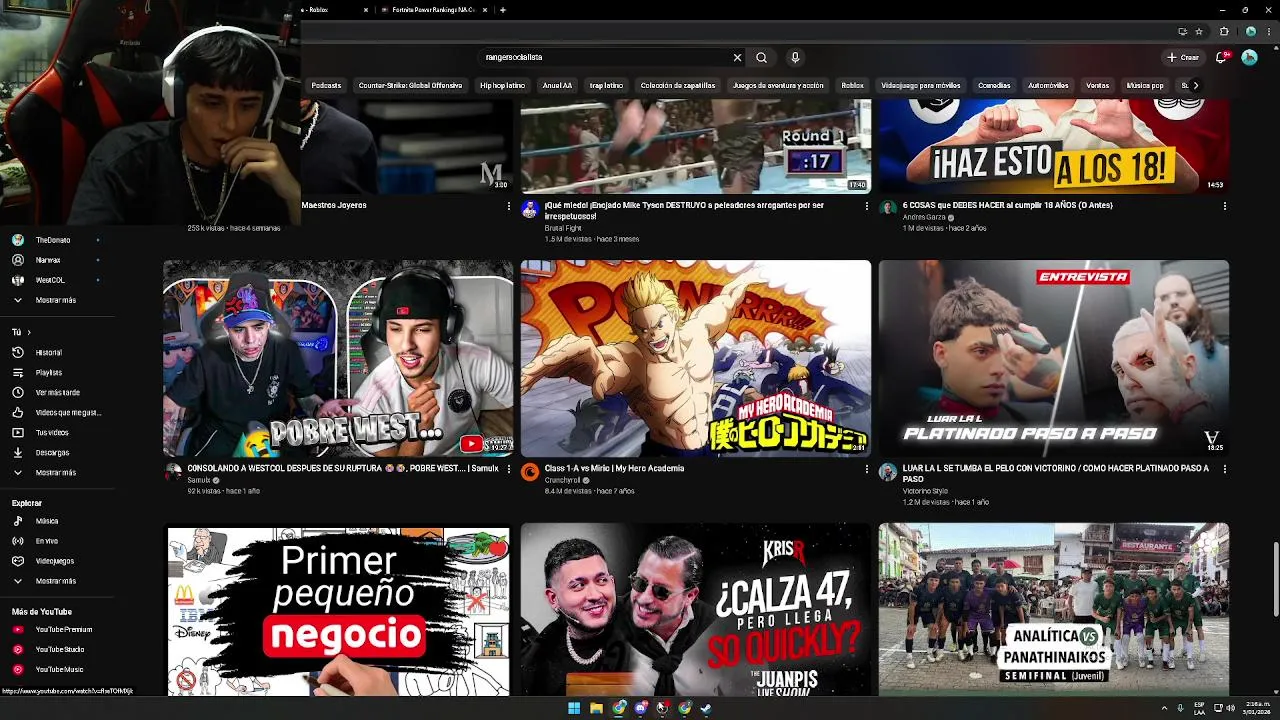The height and width of the screenshot is (720, 1280).
Task: Open new browser tab
Action: point(503,10)
